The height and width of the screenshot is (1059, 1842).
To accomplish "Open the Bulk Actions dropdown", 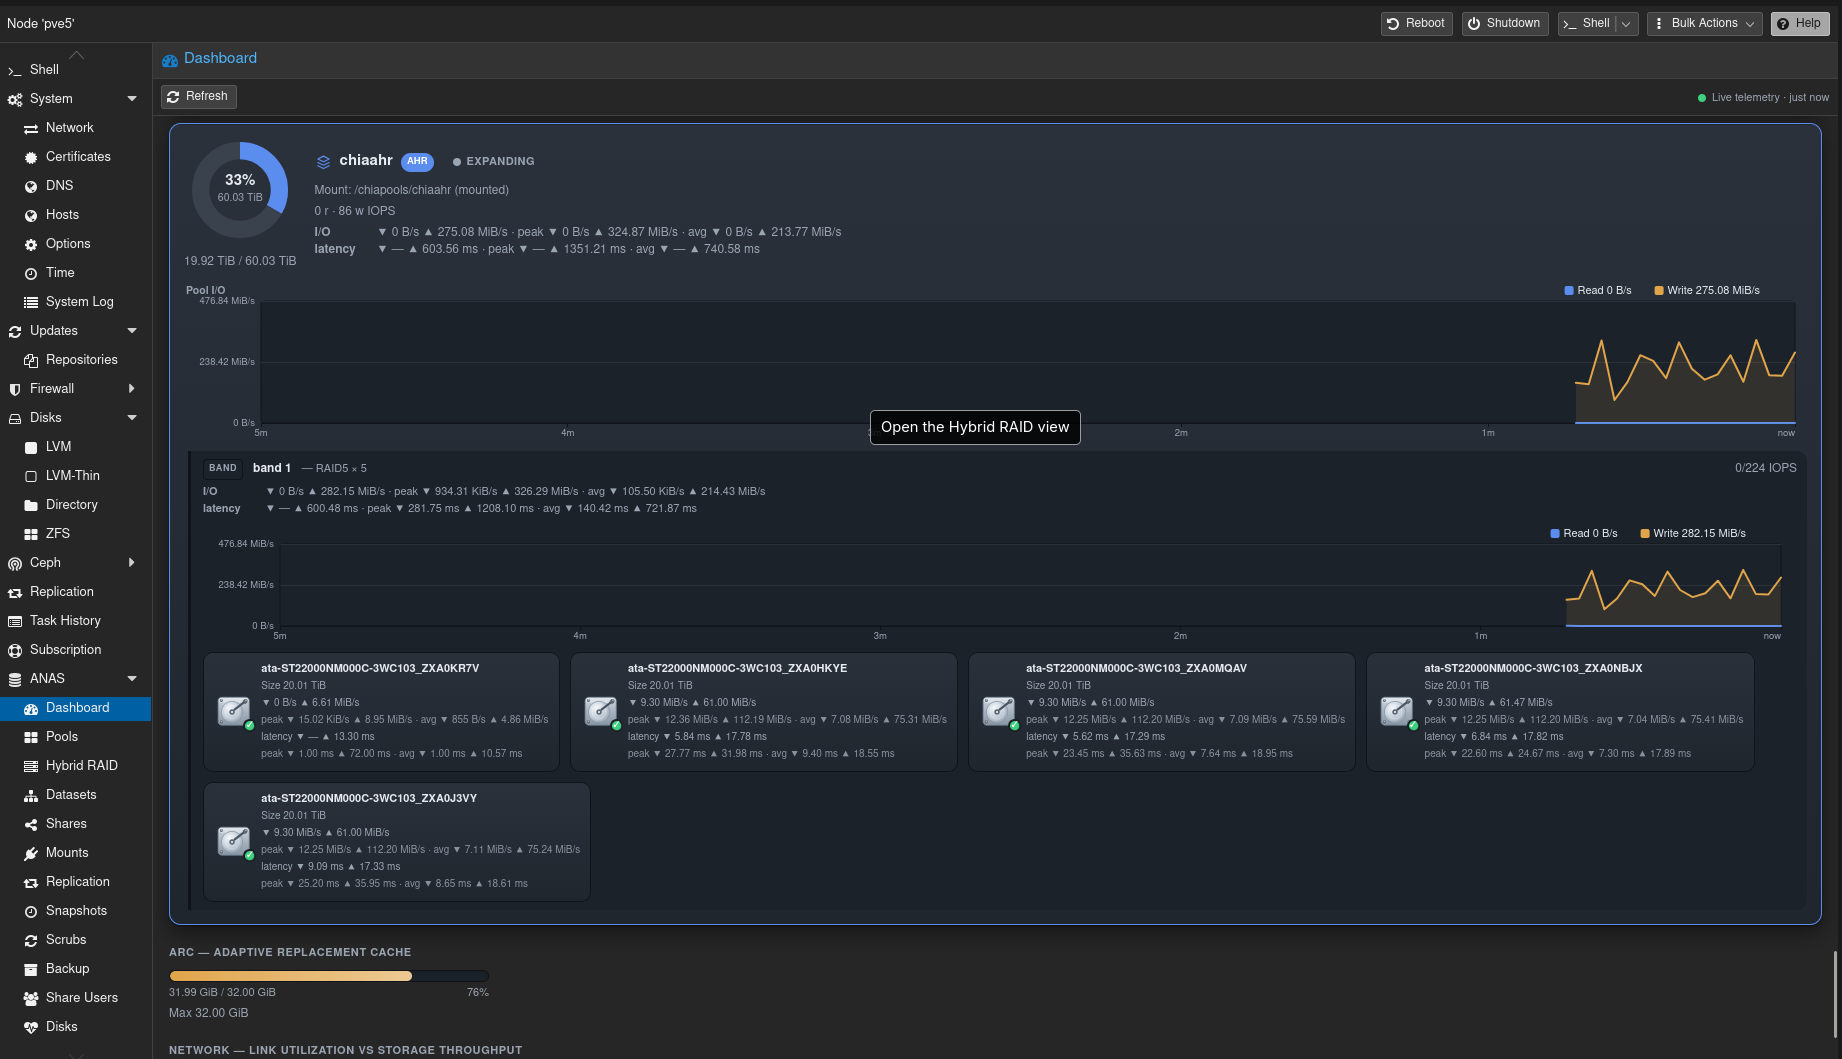I will pos(1704,23).
